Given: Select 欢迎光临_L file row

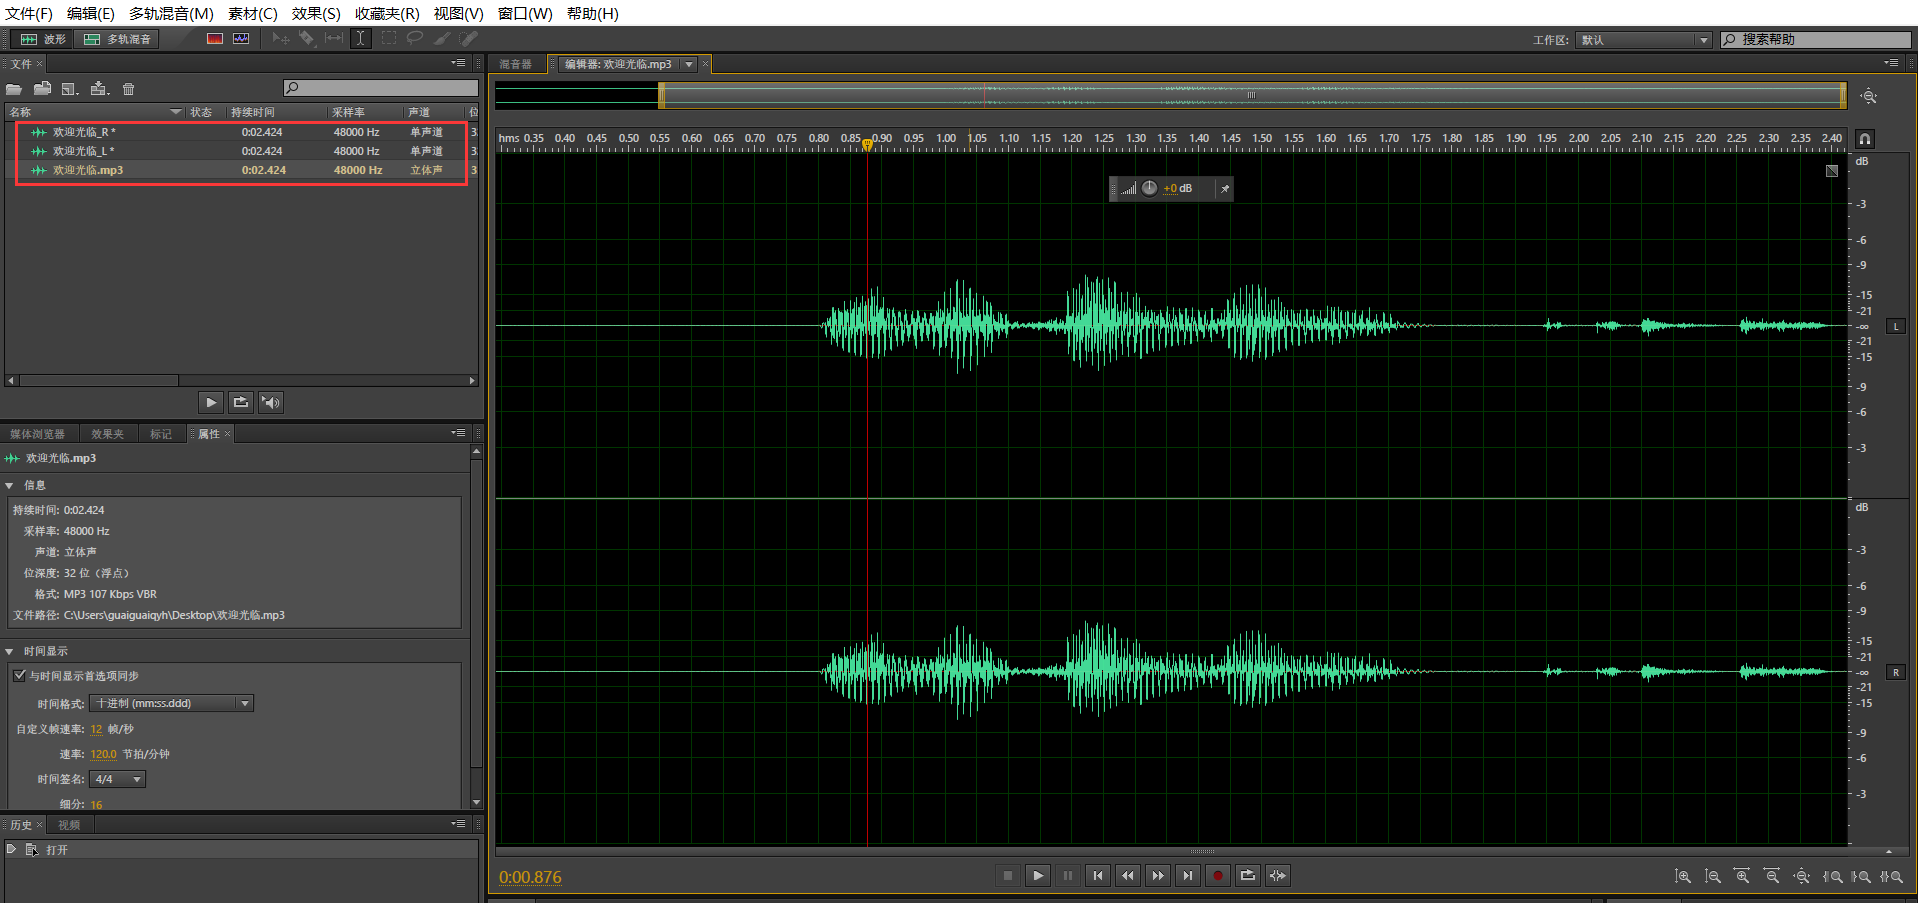Looking at the screenshot, I should point(242,151).
